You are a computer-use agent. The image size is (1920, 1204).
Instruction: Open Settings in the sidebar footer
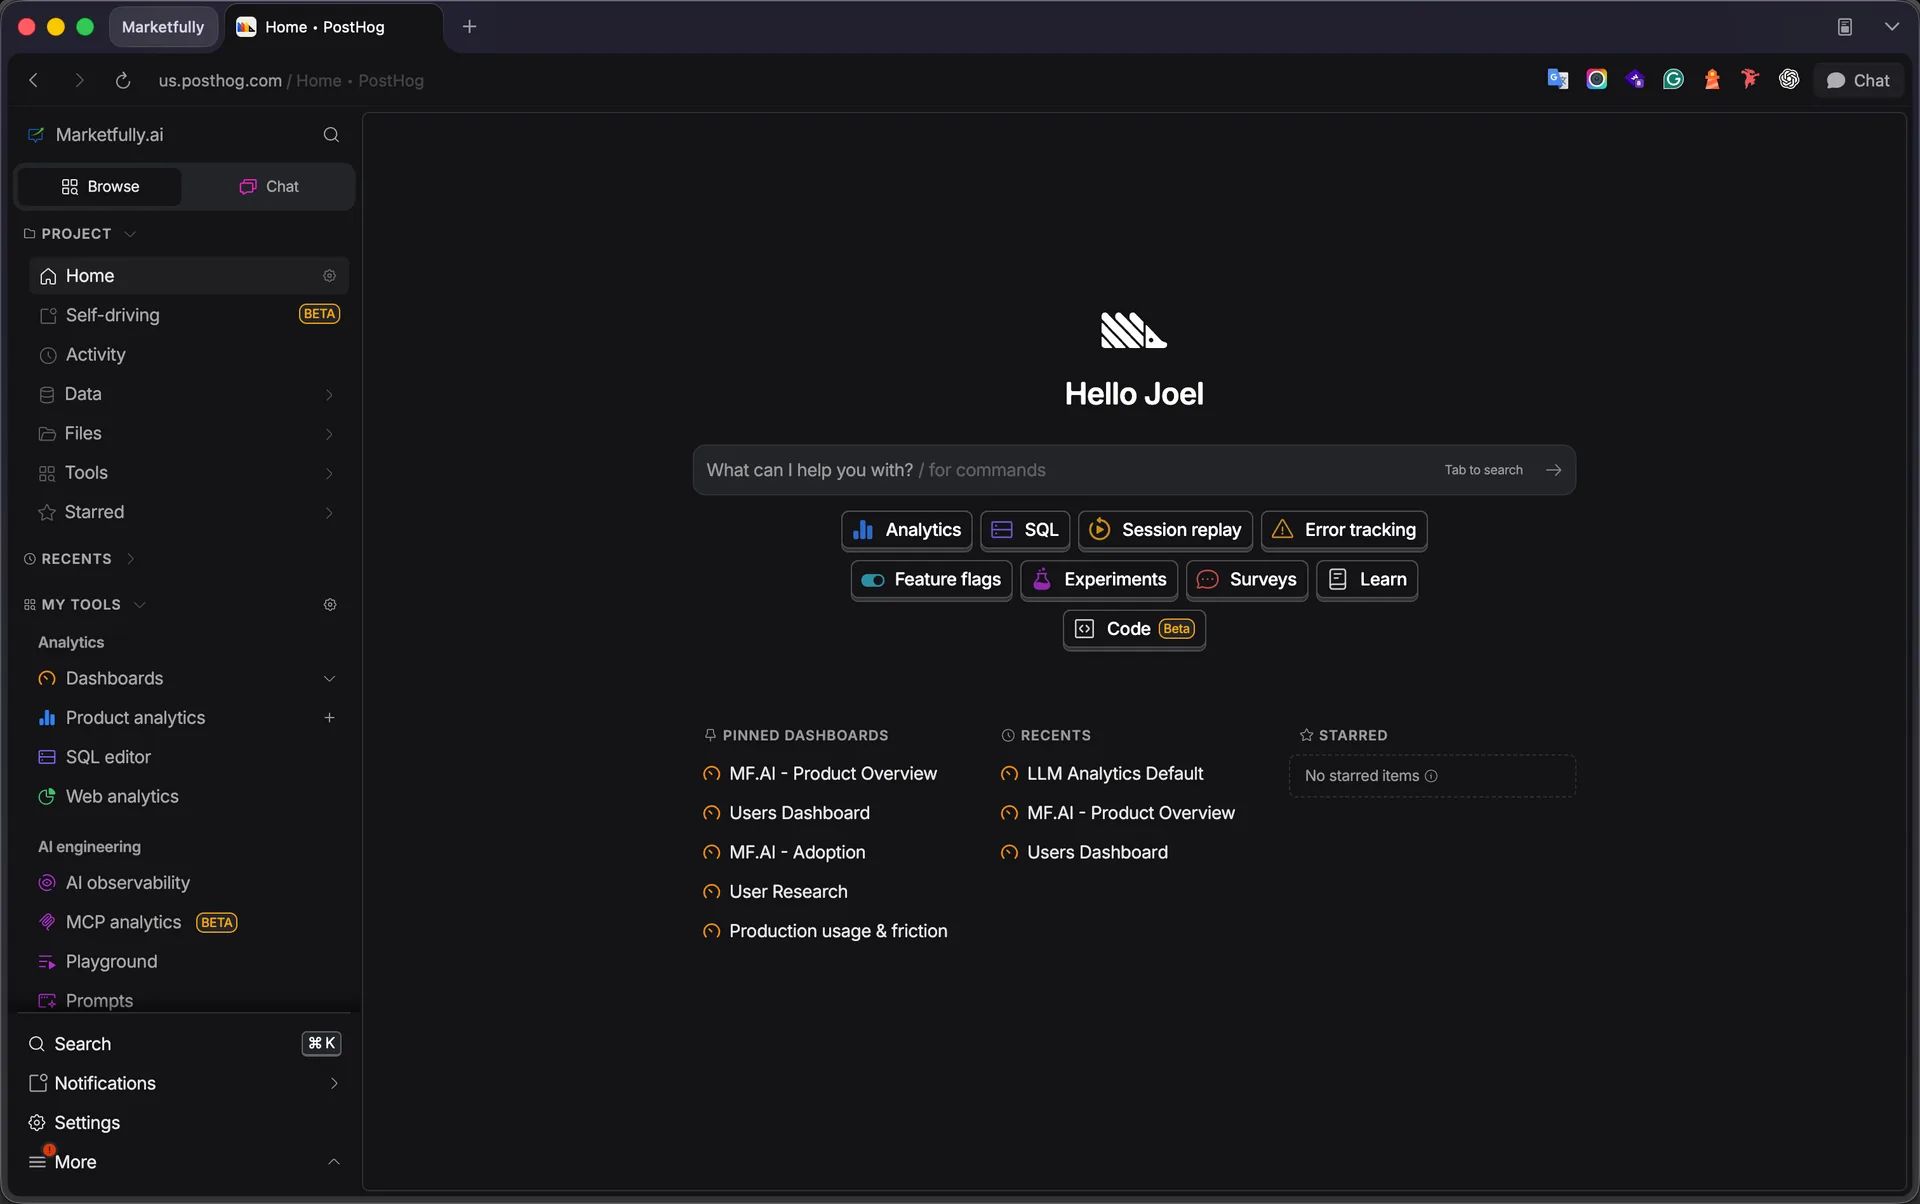(x=185, y=1123)
